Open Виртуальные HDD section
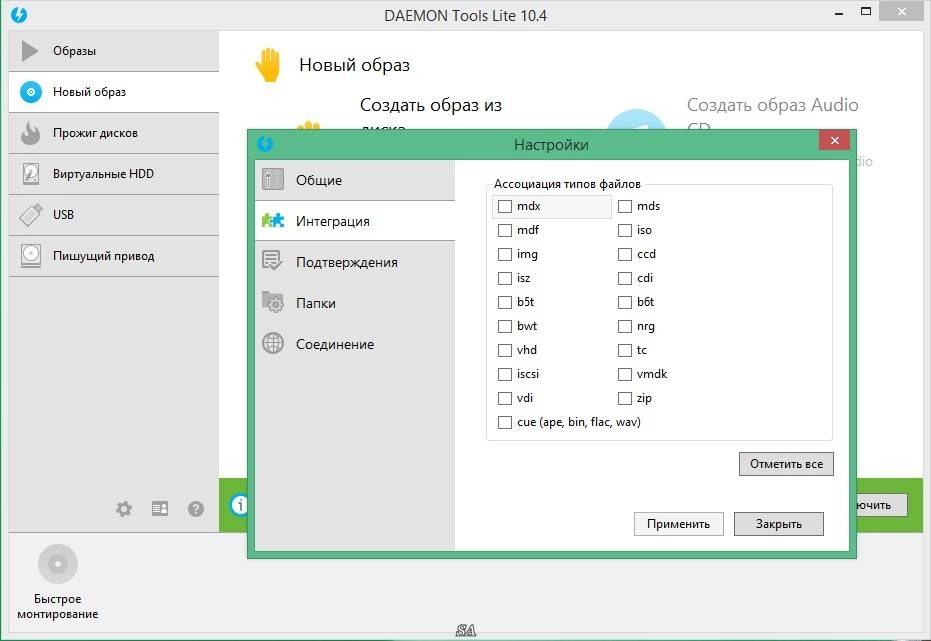This screenshot has height=641, width=931. (x=113, y=174)
